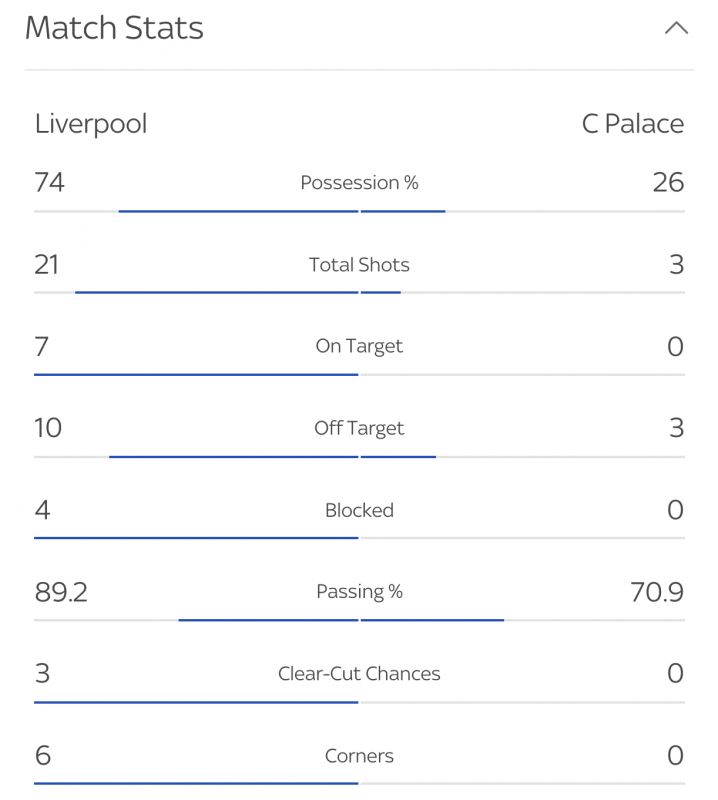Click the Passing % comparison bar

pyautogui.click(x=359, y=620)
